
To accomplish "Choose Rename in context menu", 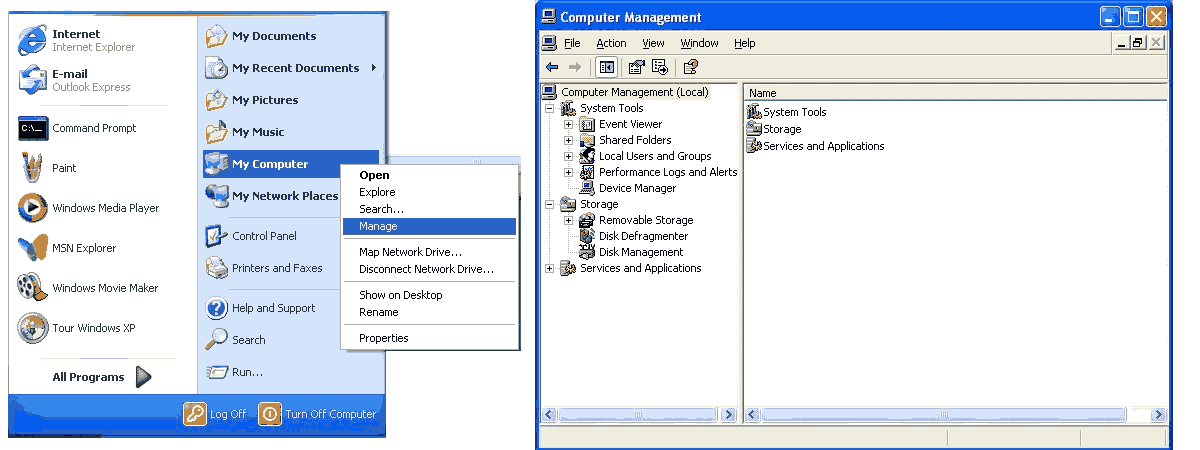I will click(x=430, y=312).
